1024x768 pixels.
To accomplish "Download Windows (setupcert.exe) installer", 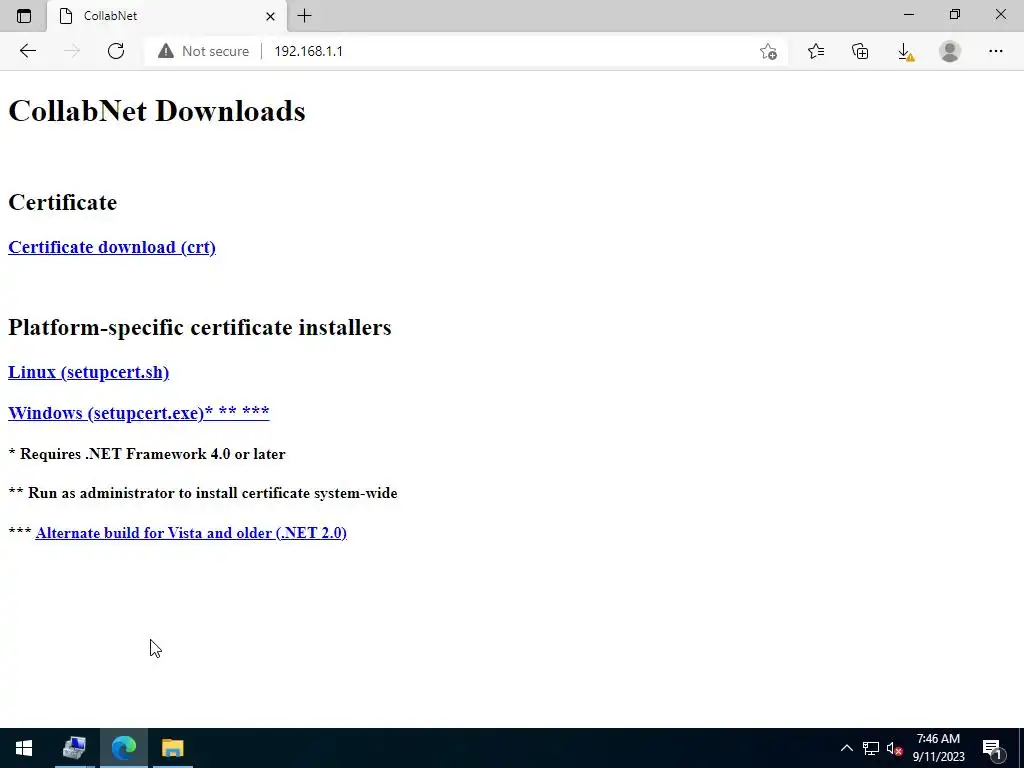I will coord(138,413).
